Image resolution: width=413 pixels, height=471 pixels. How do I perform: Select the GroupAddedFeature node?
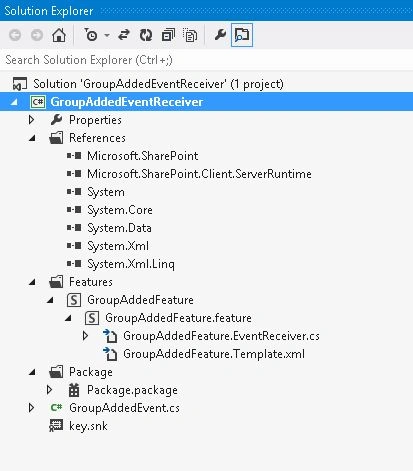click(x=140, y=300)
